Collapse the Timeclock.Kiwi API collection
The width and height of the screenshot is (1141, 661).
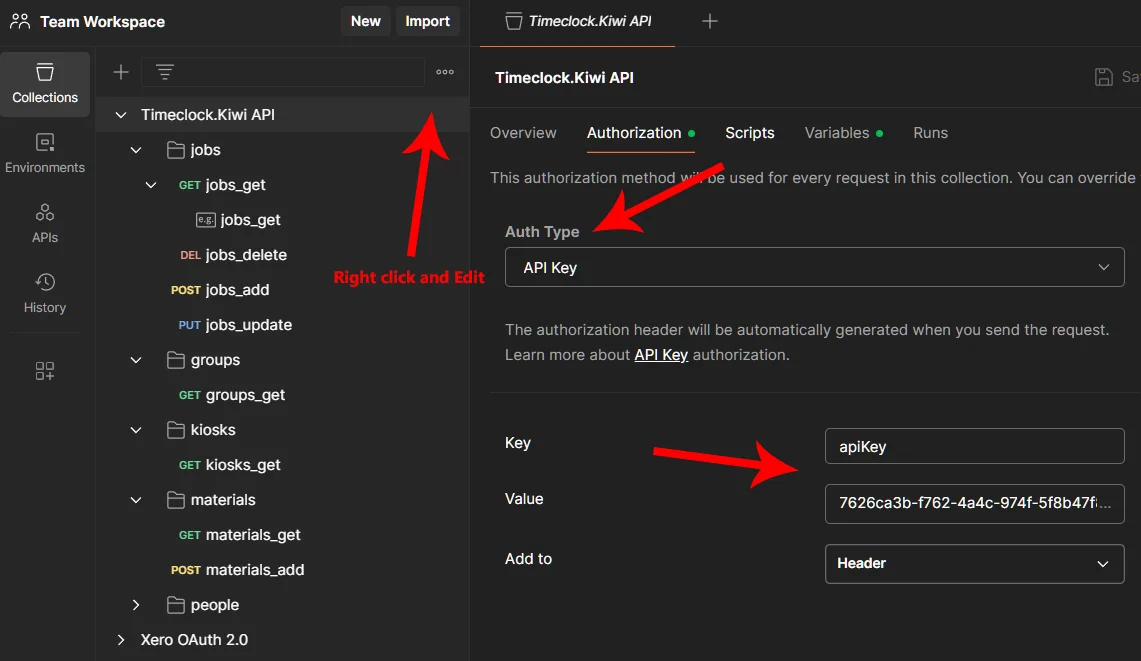[121, 115]
